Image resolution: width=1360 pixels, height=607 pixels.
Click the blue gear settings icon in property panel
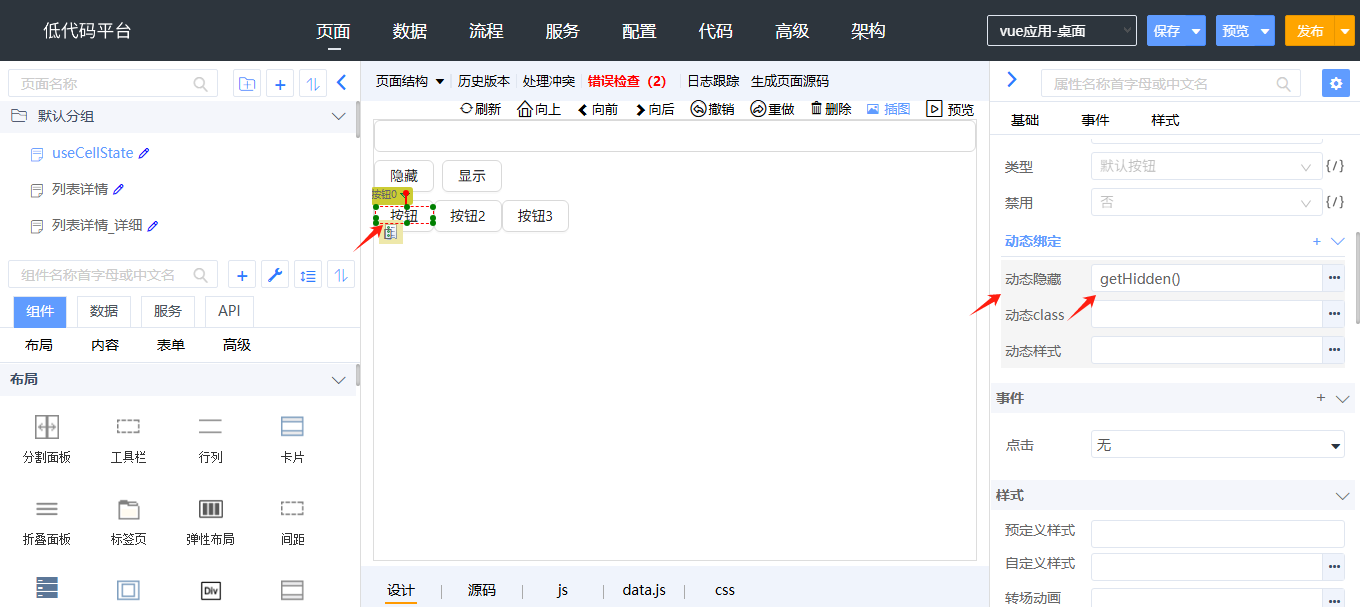point(1335,83)
